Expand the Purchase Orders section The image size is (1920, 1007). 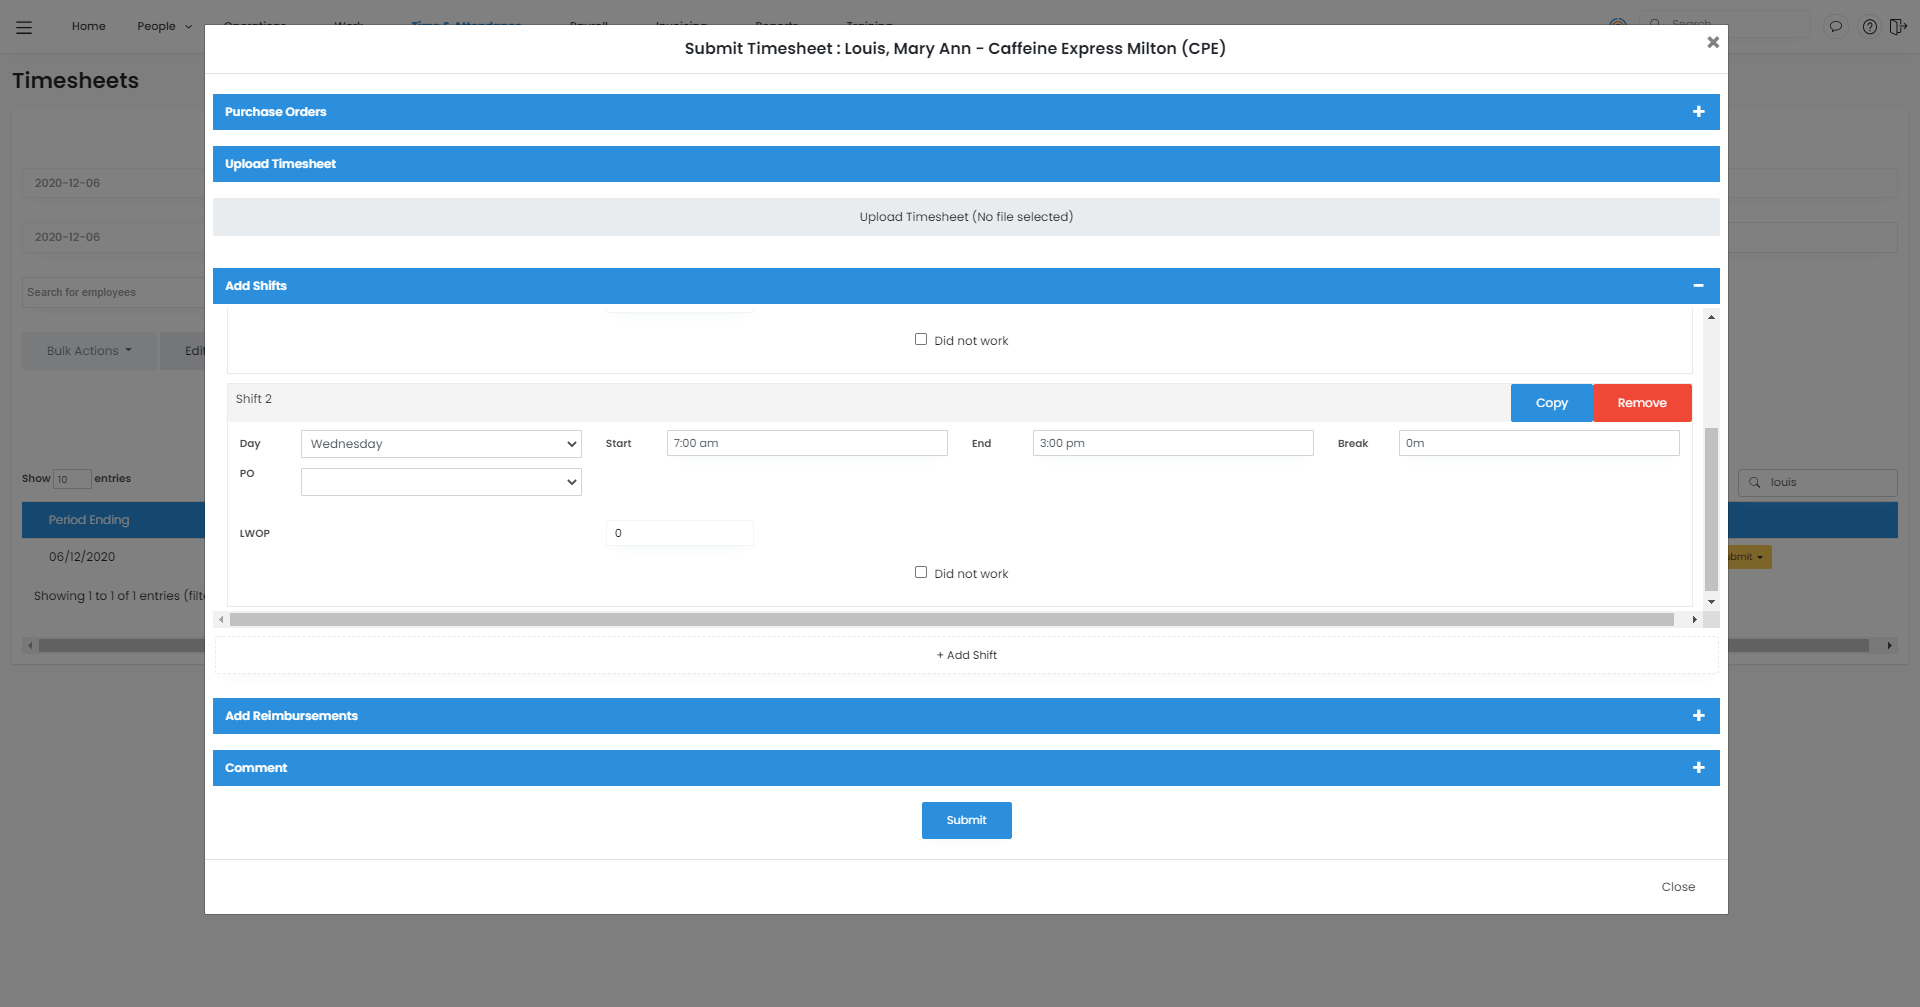pos(1698,111)
